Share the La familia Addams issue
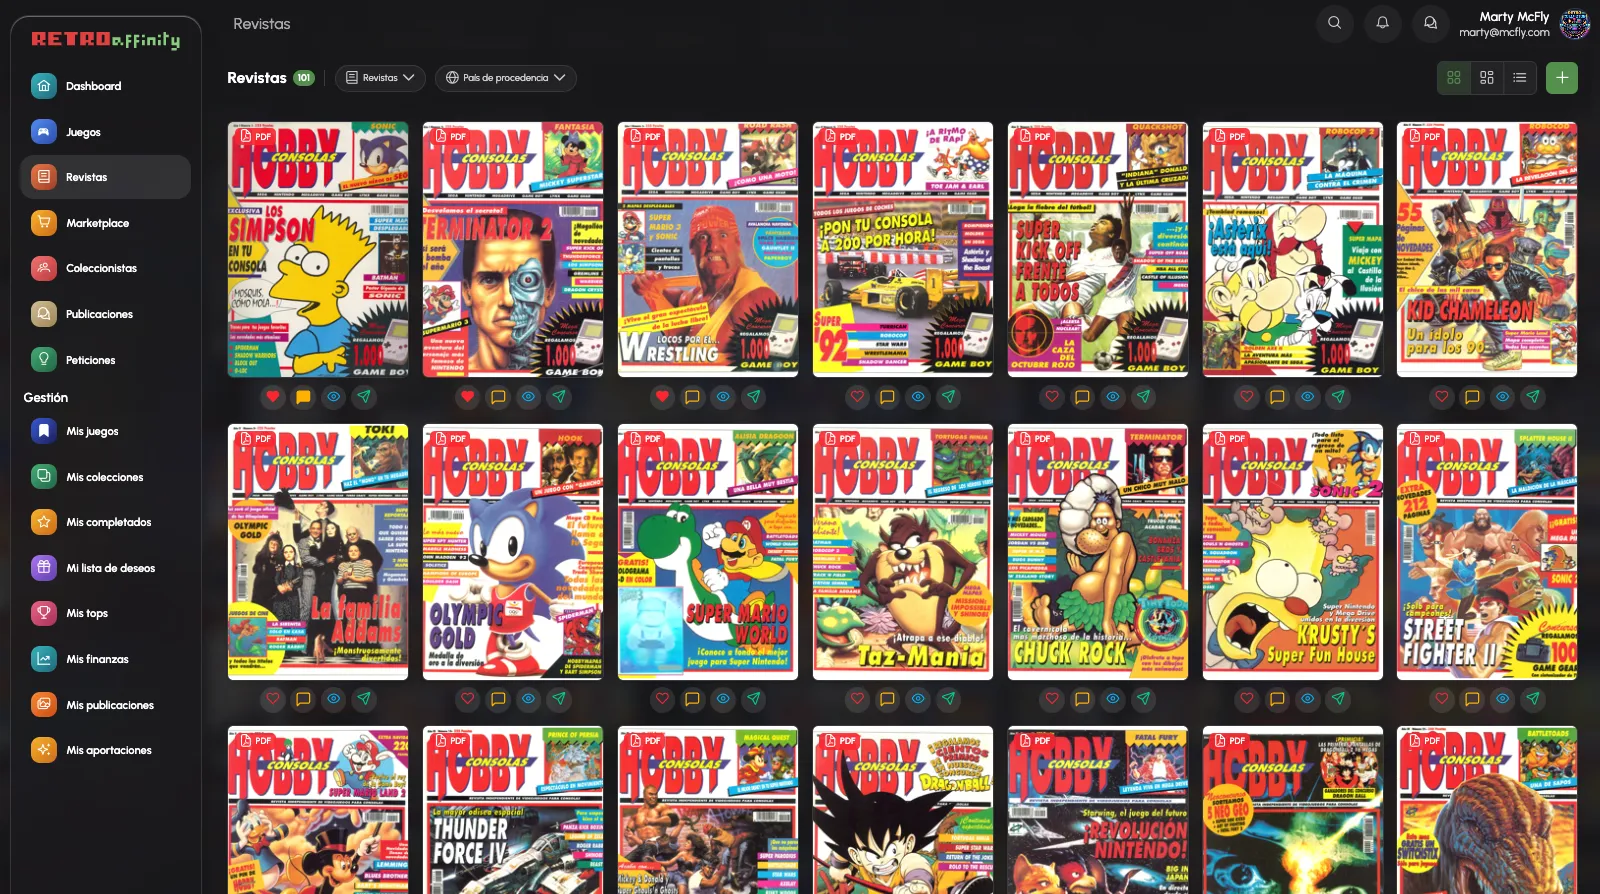1600x894 pixels. [364, 699]
